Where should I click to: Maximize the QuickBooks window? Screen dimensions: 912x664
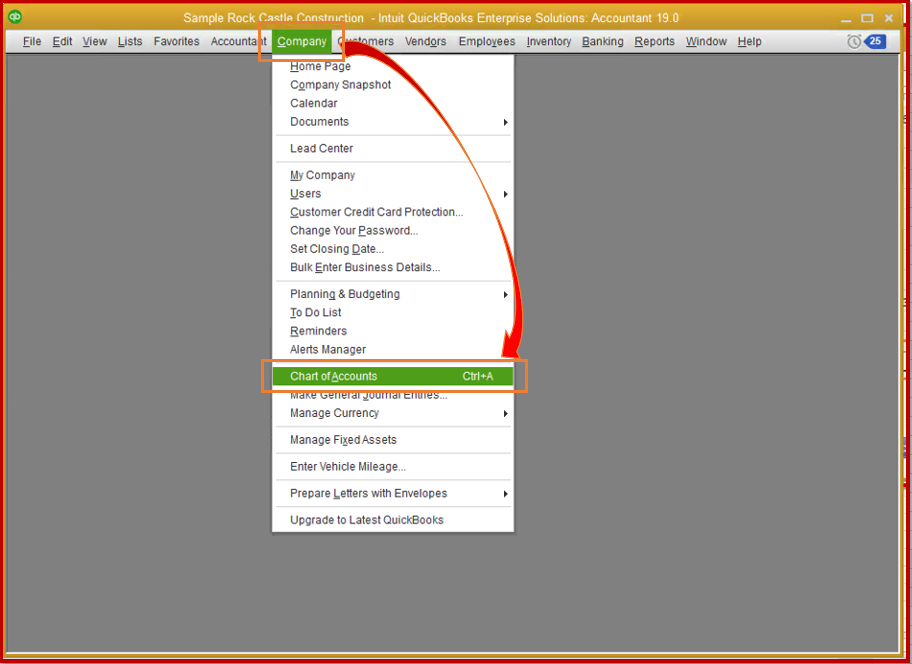point(867,18)
